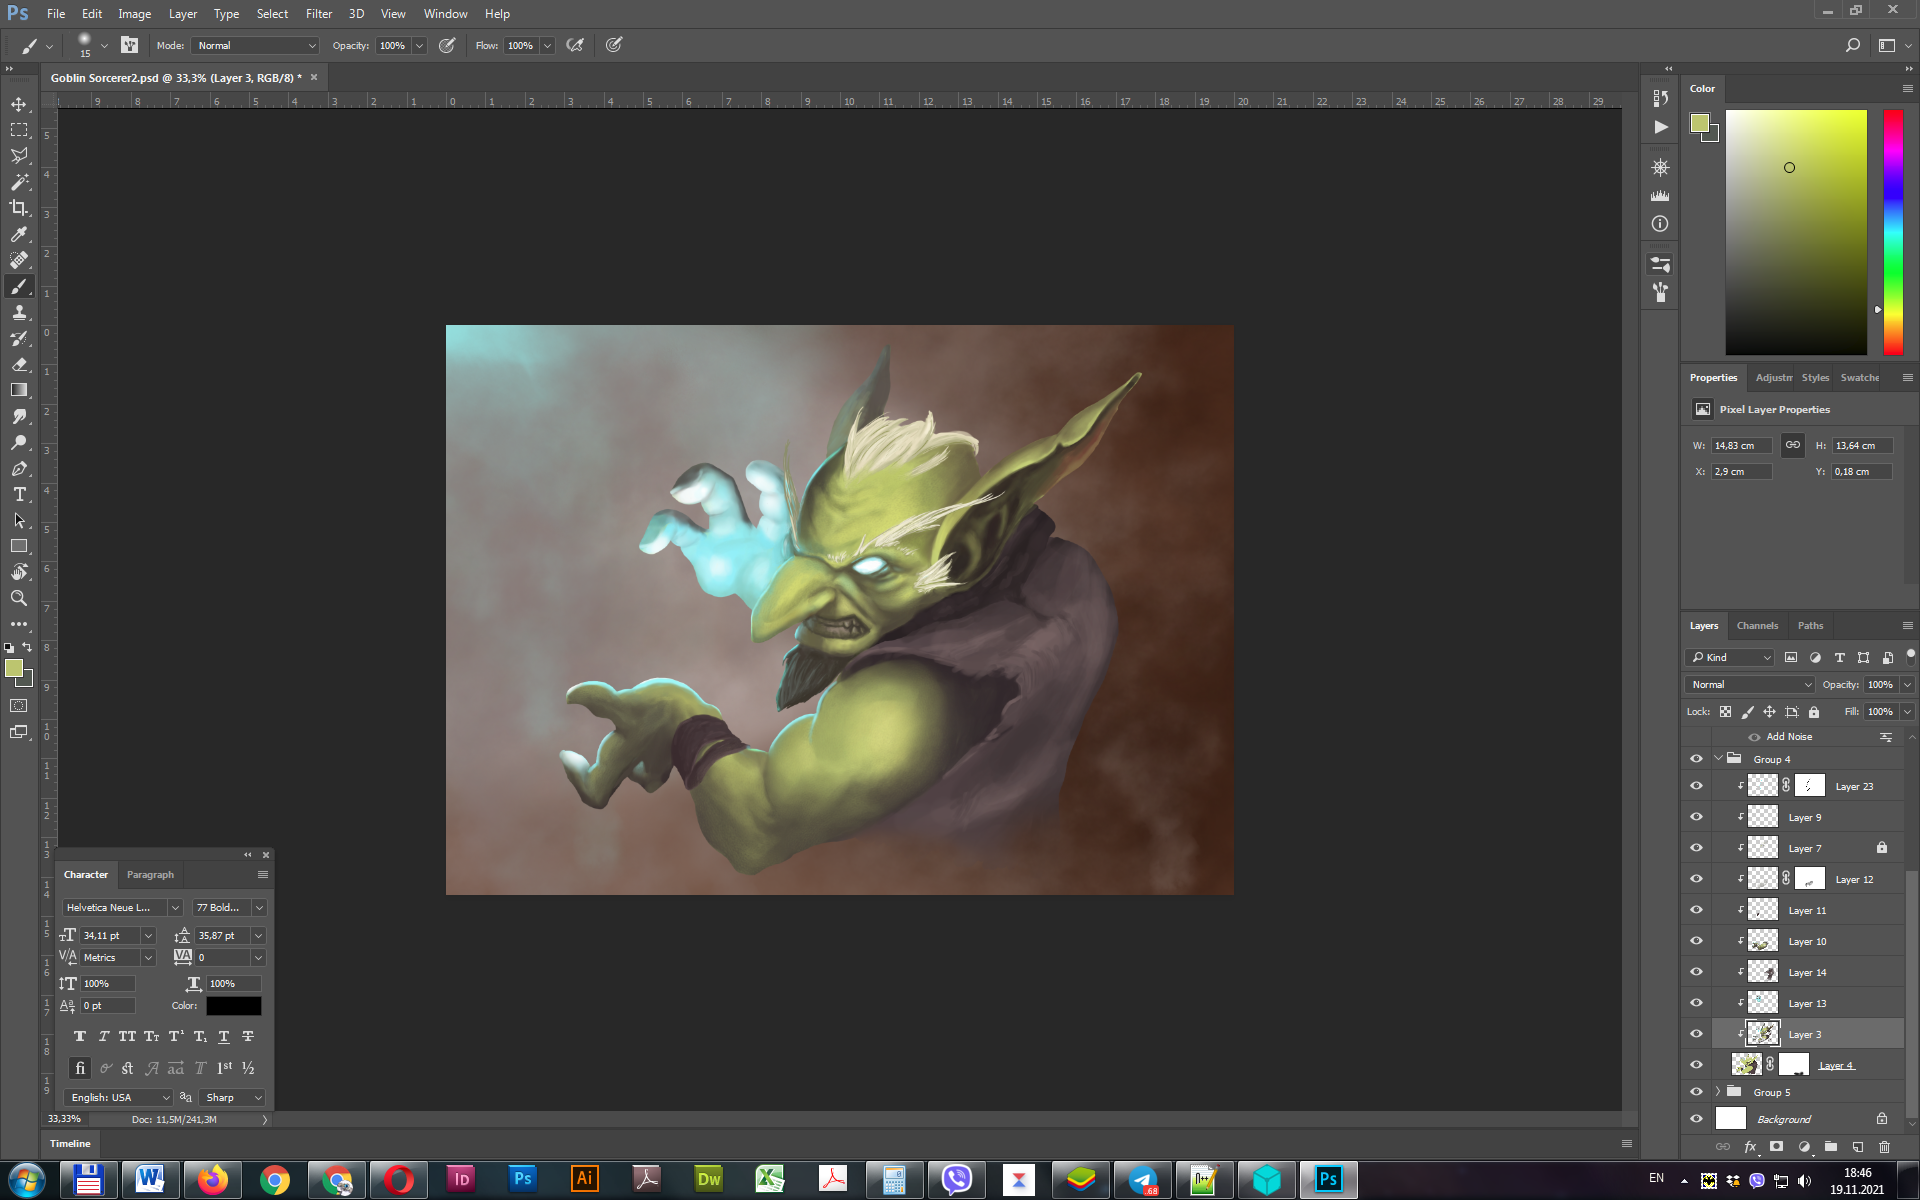Viewport: 1920px width, 1200px height.
Task: Click the foreground color swatch in Color panel
Action: pos(1700,123)
